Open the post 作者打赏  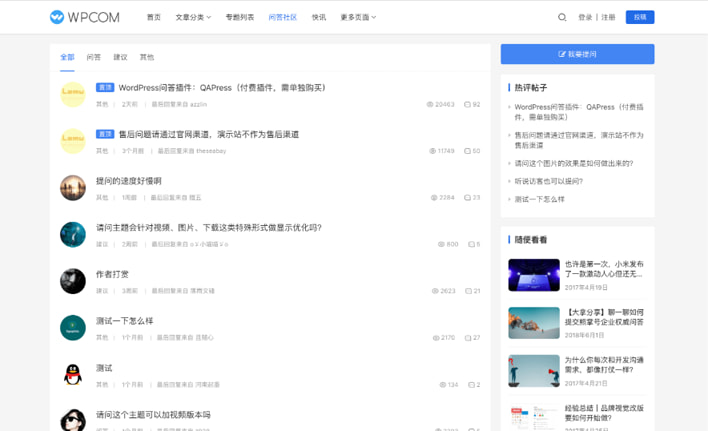coord(112,274)
